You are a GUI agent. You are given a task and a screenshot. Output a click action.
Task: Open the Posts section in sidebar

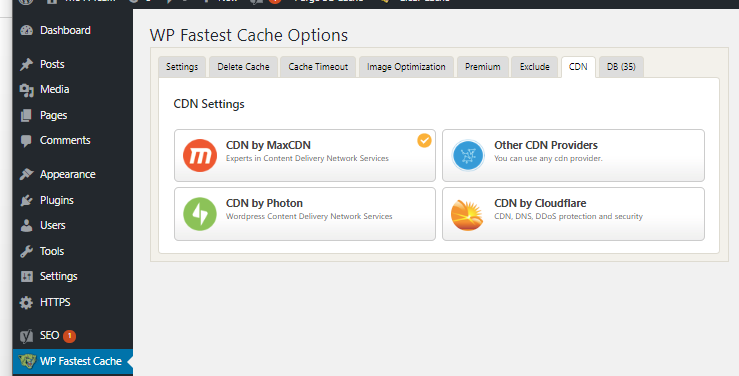point(73,64)
